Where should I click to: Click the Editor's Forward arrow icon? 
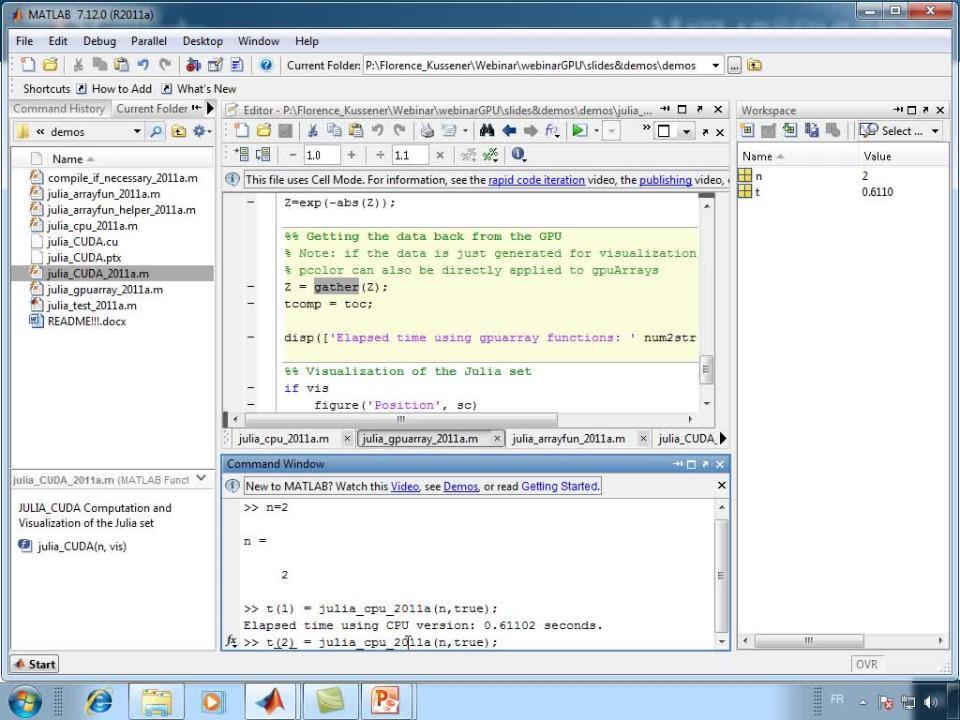[531, 130]
